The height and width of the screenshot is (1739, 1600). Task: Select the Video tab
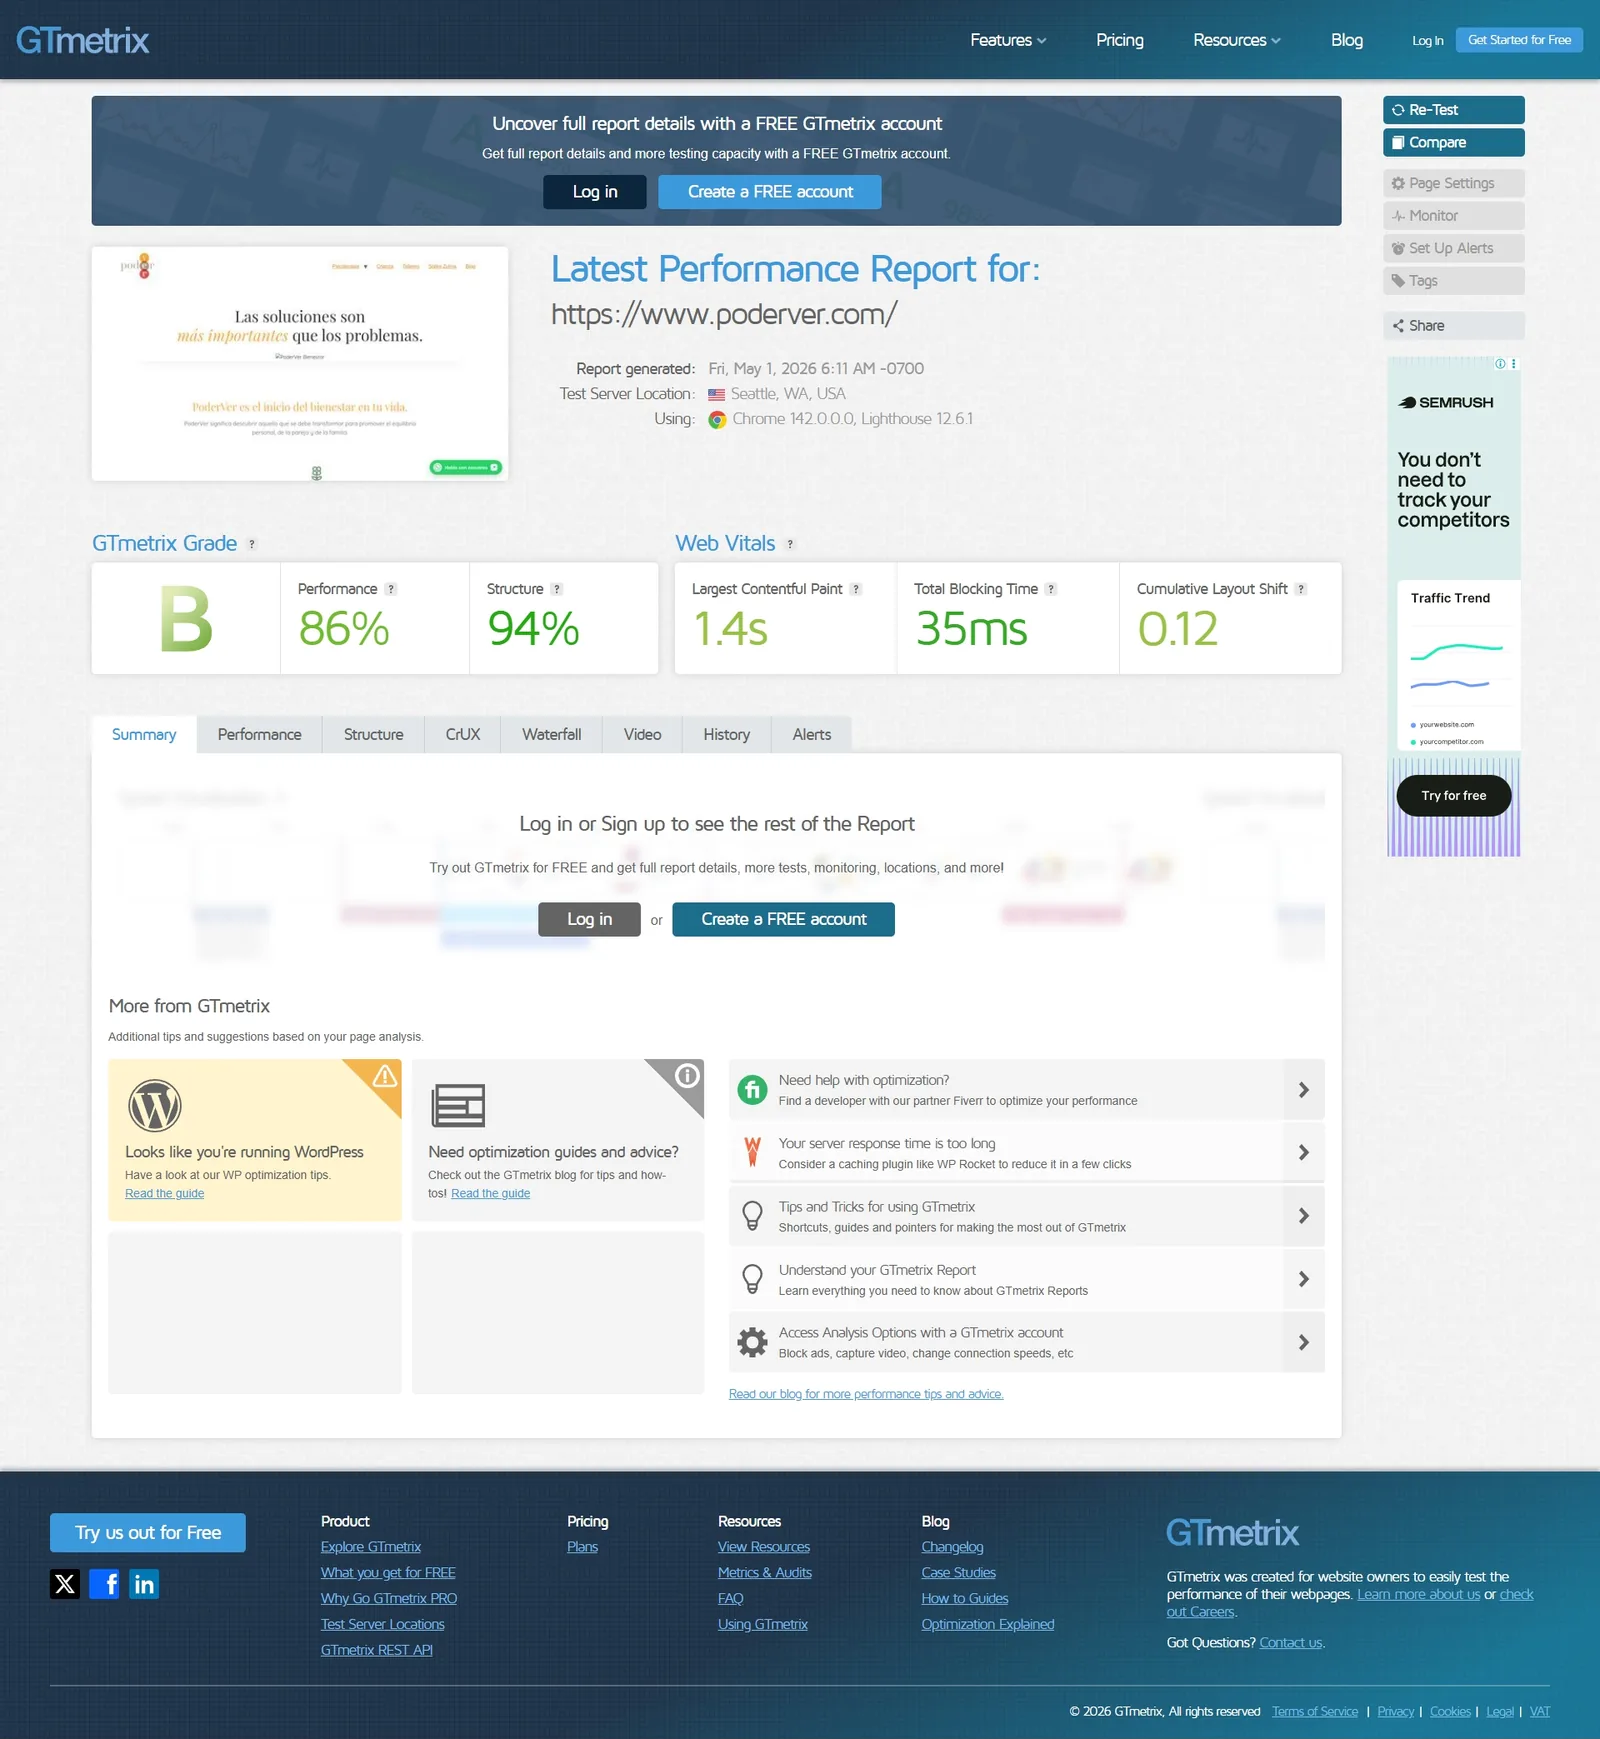coord(643,735)
